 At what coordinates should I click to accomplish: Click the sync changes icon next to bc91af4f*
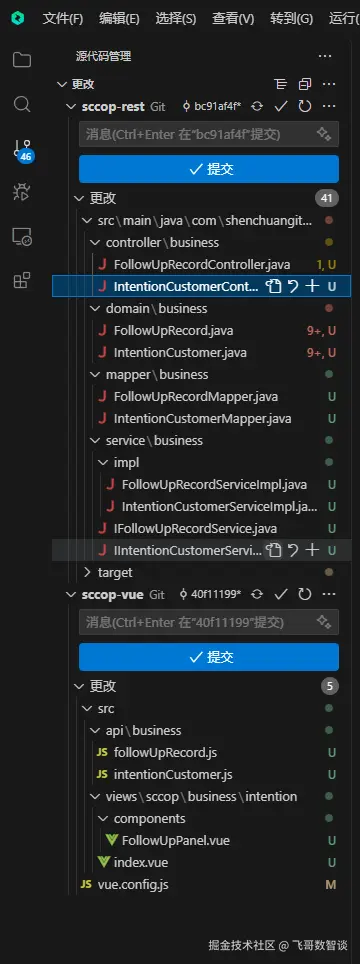(x=257, y=106)
